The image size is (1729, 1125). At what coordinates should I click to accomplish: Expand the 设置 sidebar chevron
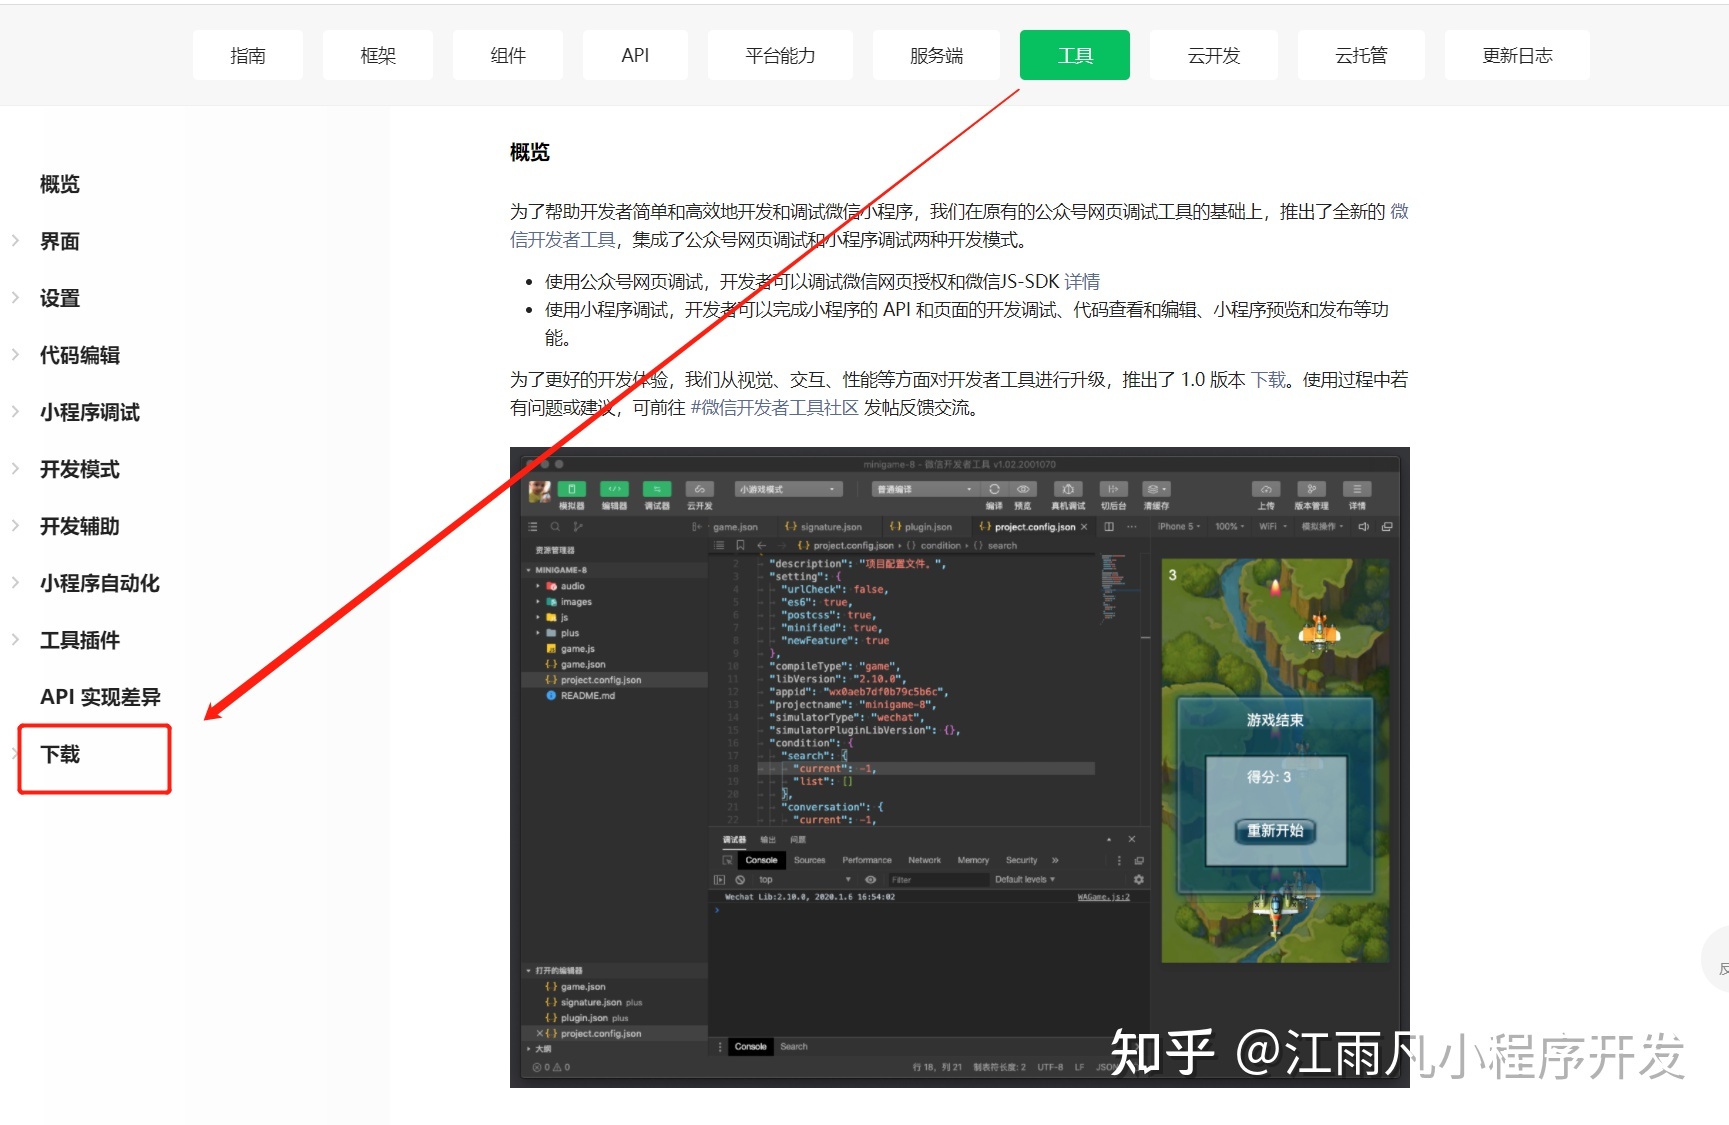click(16, 297)
